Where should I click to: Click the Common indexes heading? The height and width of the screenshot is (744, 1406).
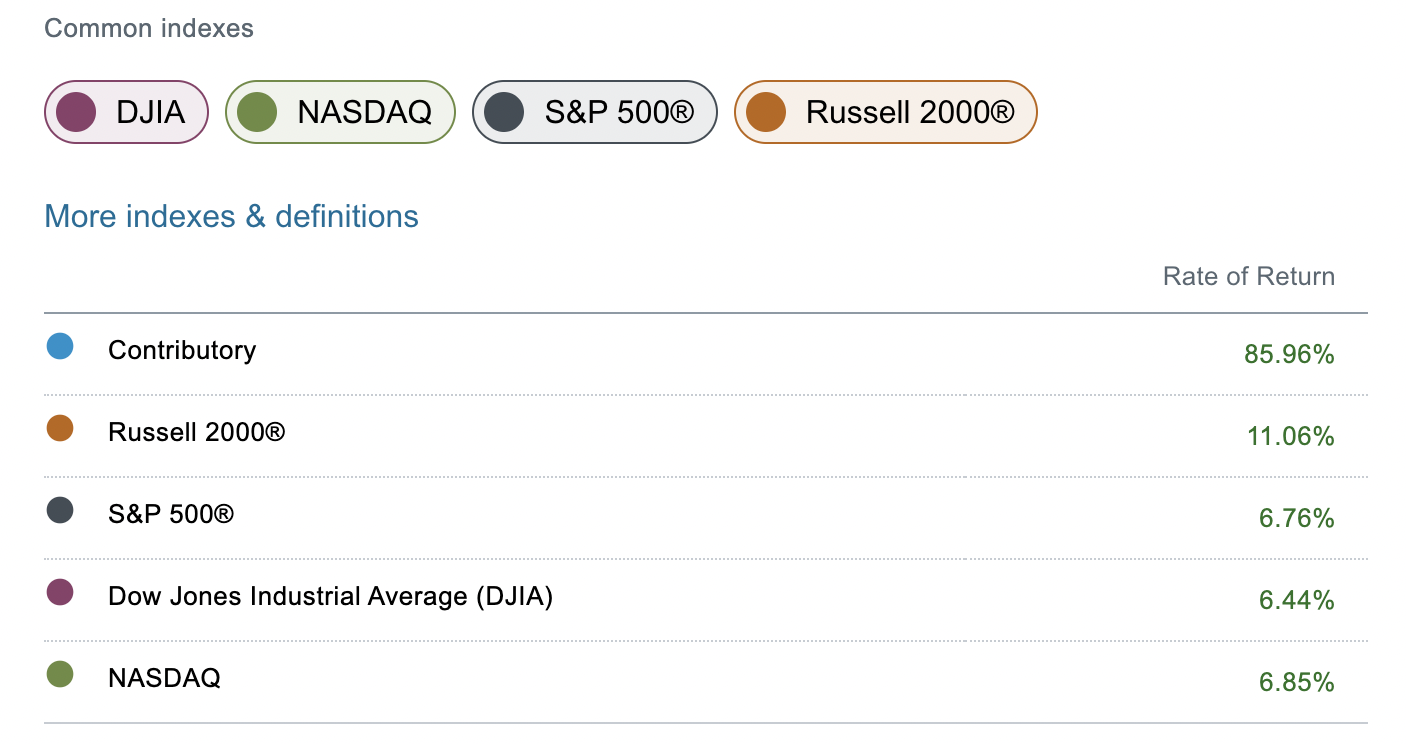tap(149, 28)
